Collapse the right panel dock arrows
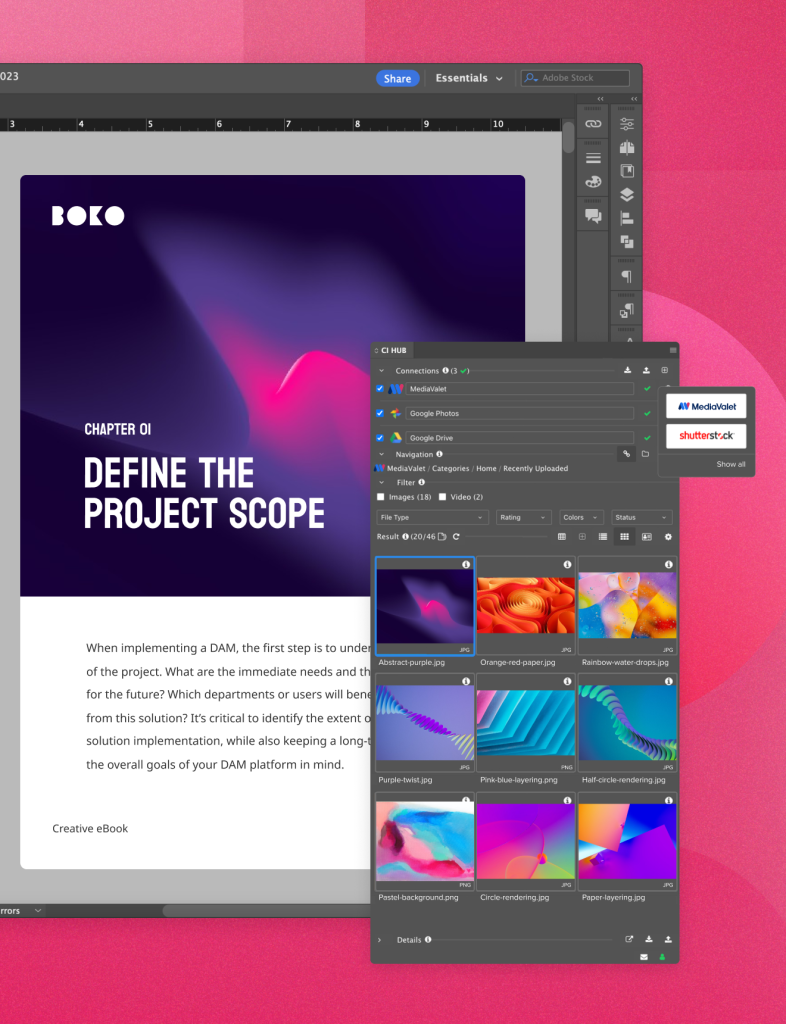This screenshot has height=1024, width=786. point(634,99)
